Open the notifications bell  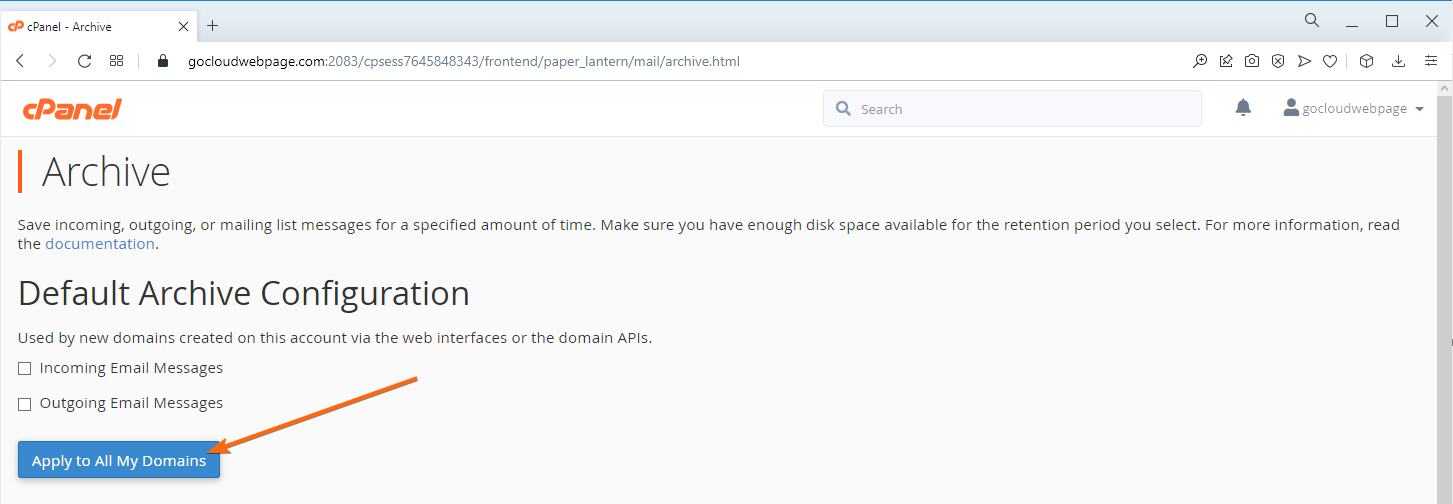[1243, 108]
